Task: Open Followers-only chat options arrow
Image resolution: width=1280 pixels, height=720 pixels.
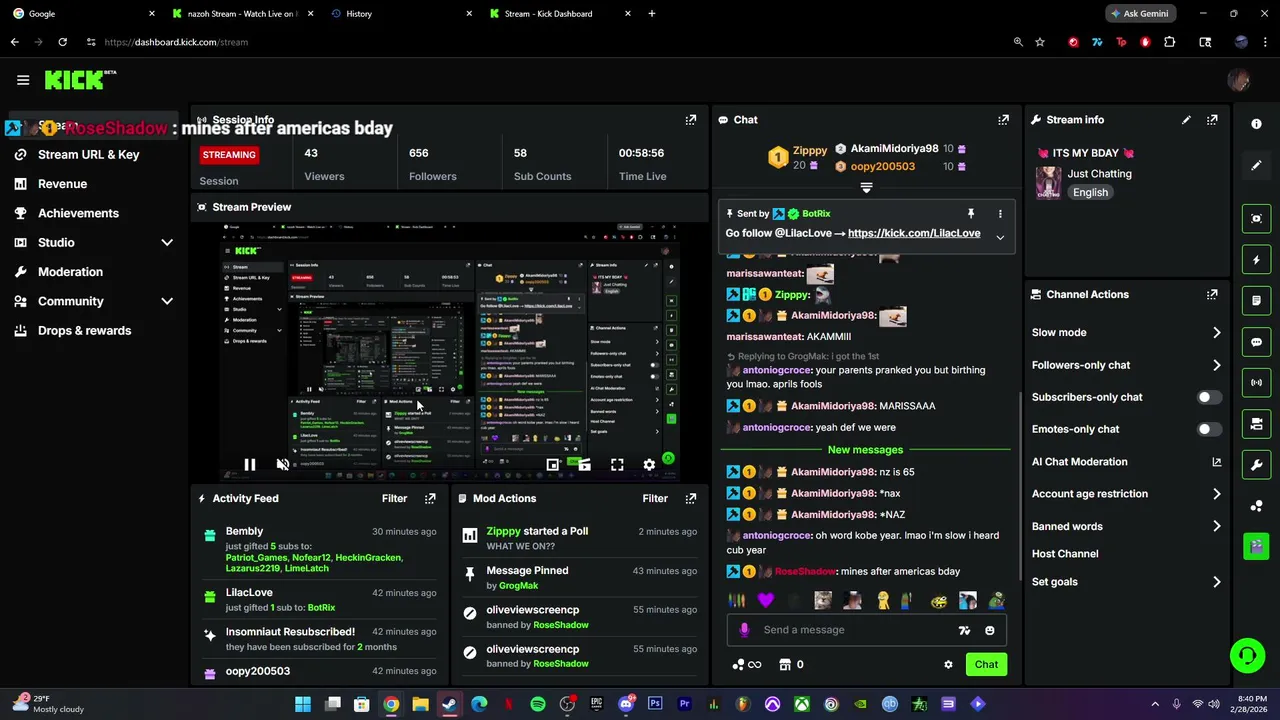Action: [x=1216, y=366]
